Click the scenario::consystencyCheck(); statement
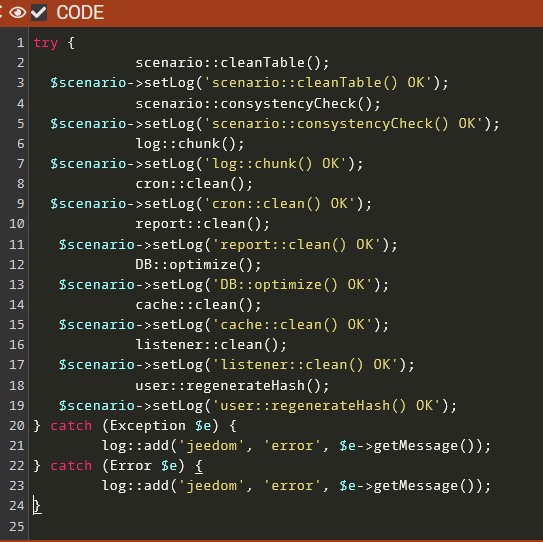Screen dimensions: 543x542 (x=258, y=104)
